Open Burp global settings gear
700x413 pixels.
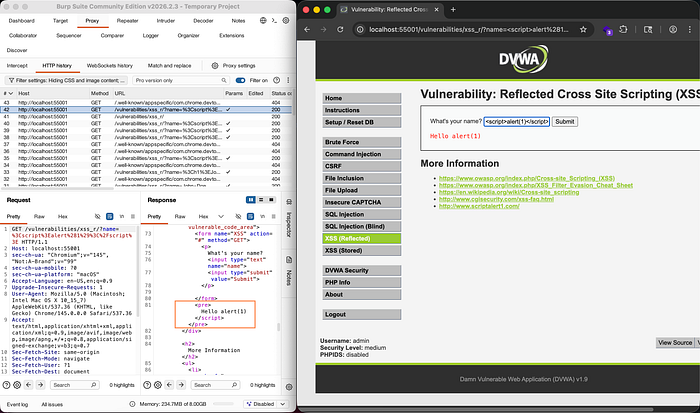(x=286, y=21)
